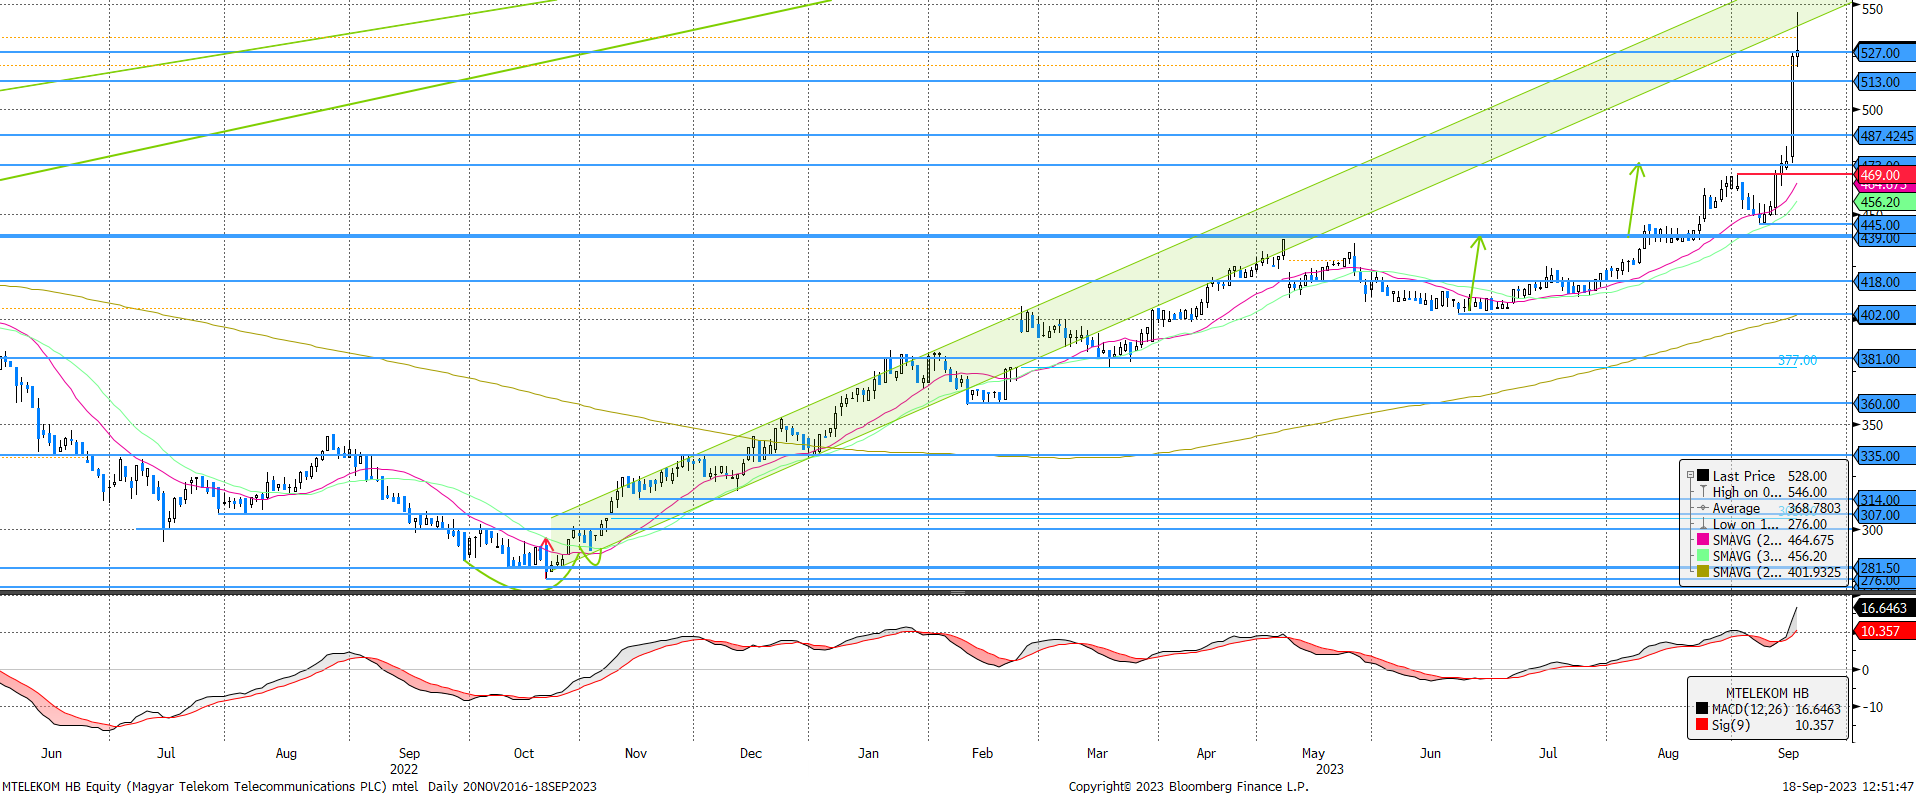Click the 281.50 price level tag
This screenshot has height=795, width=1916.
pyautogui.click(x=1885, y=568)
